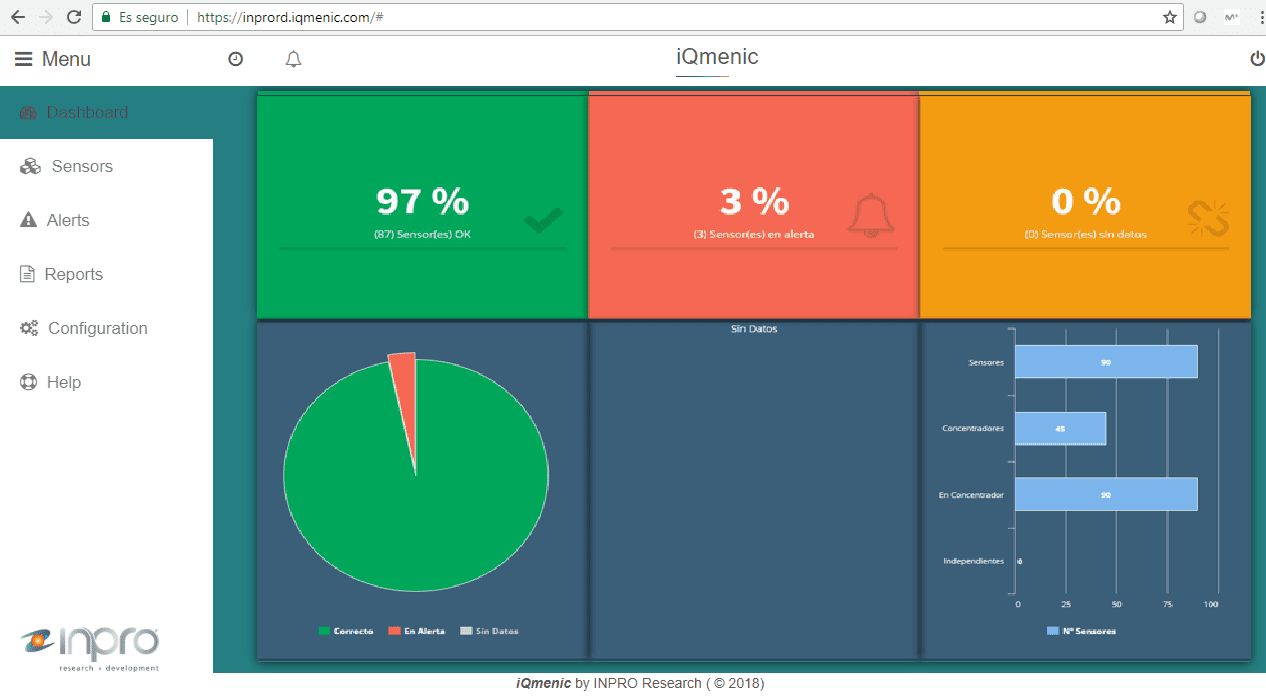The height and width of the screenshot is (697, 1266).
Task: Click the 100 axis tick label
Action: pos(1211,604)
